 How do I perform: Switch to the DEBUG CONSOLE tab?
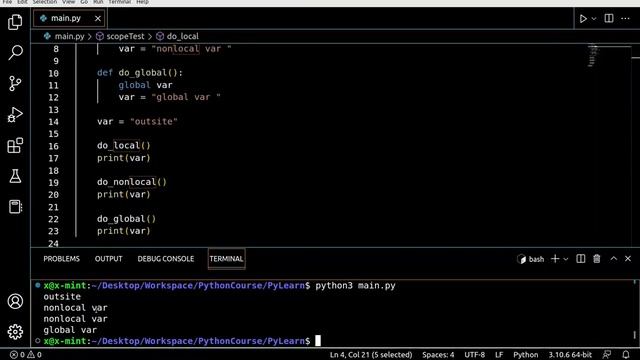166,259
